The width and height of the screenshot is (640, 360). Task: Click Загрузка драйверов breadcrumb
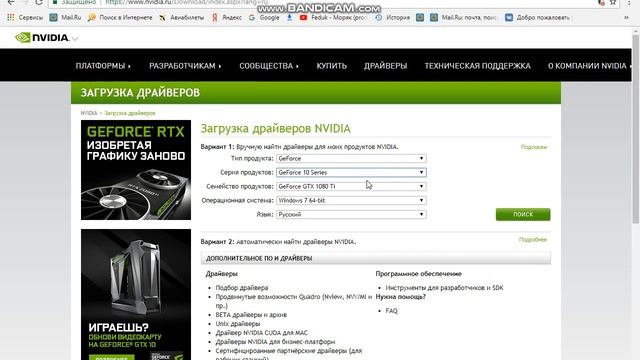click(x=130, y=113)
